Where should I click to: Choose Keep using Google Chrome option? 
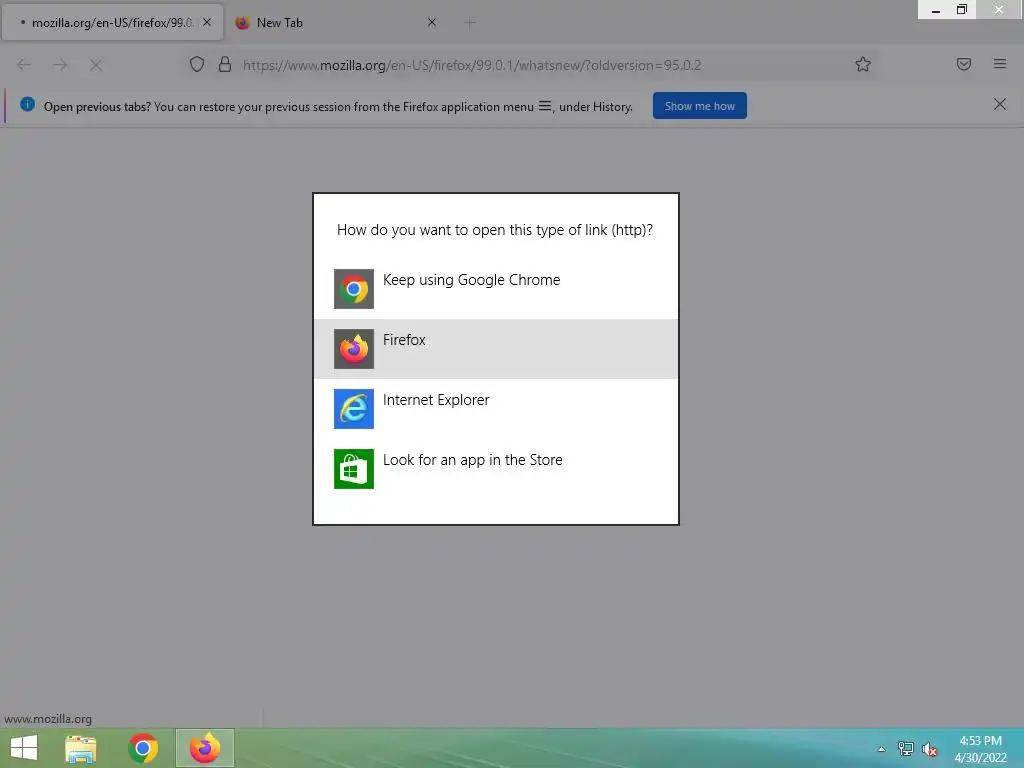[x=496, y=289]
